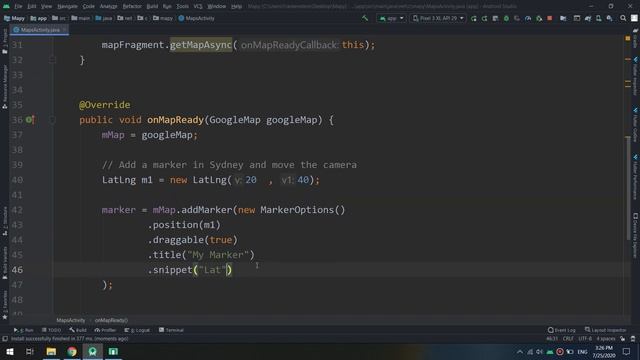This screenshot has height=360, width=640.
Task: Click the Make Project hammer icon
Action: point(365,18)
